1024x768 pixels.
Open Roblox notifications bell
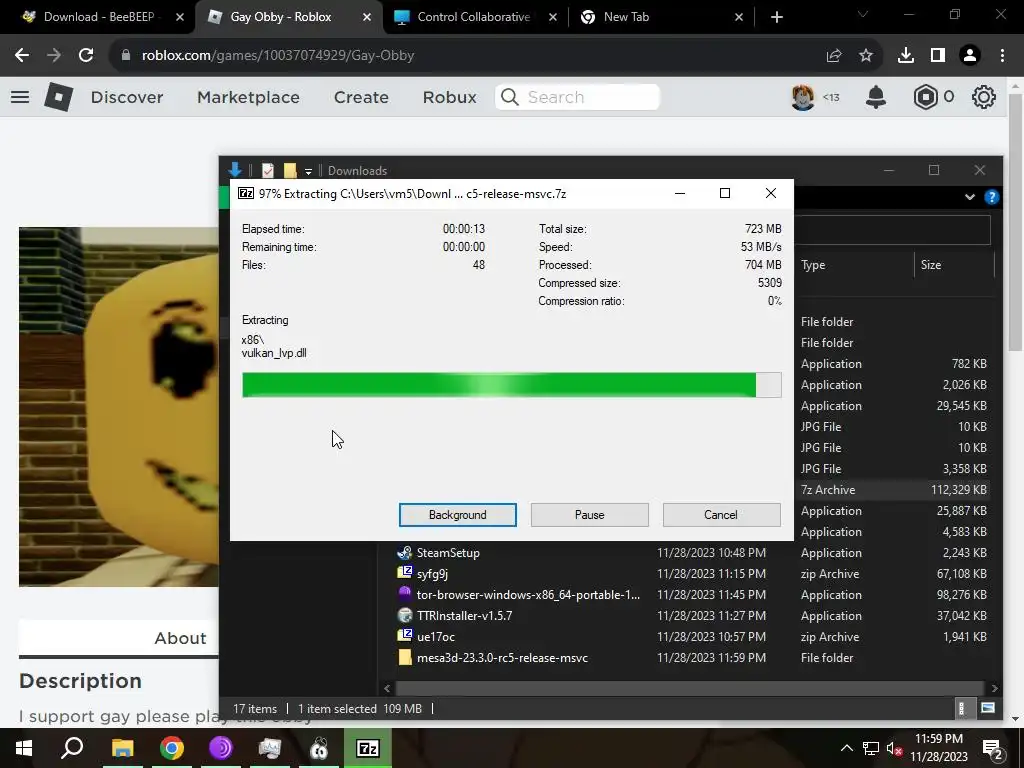[x=876, y=97]
